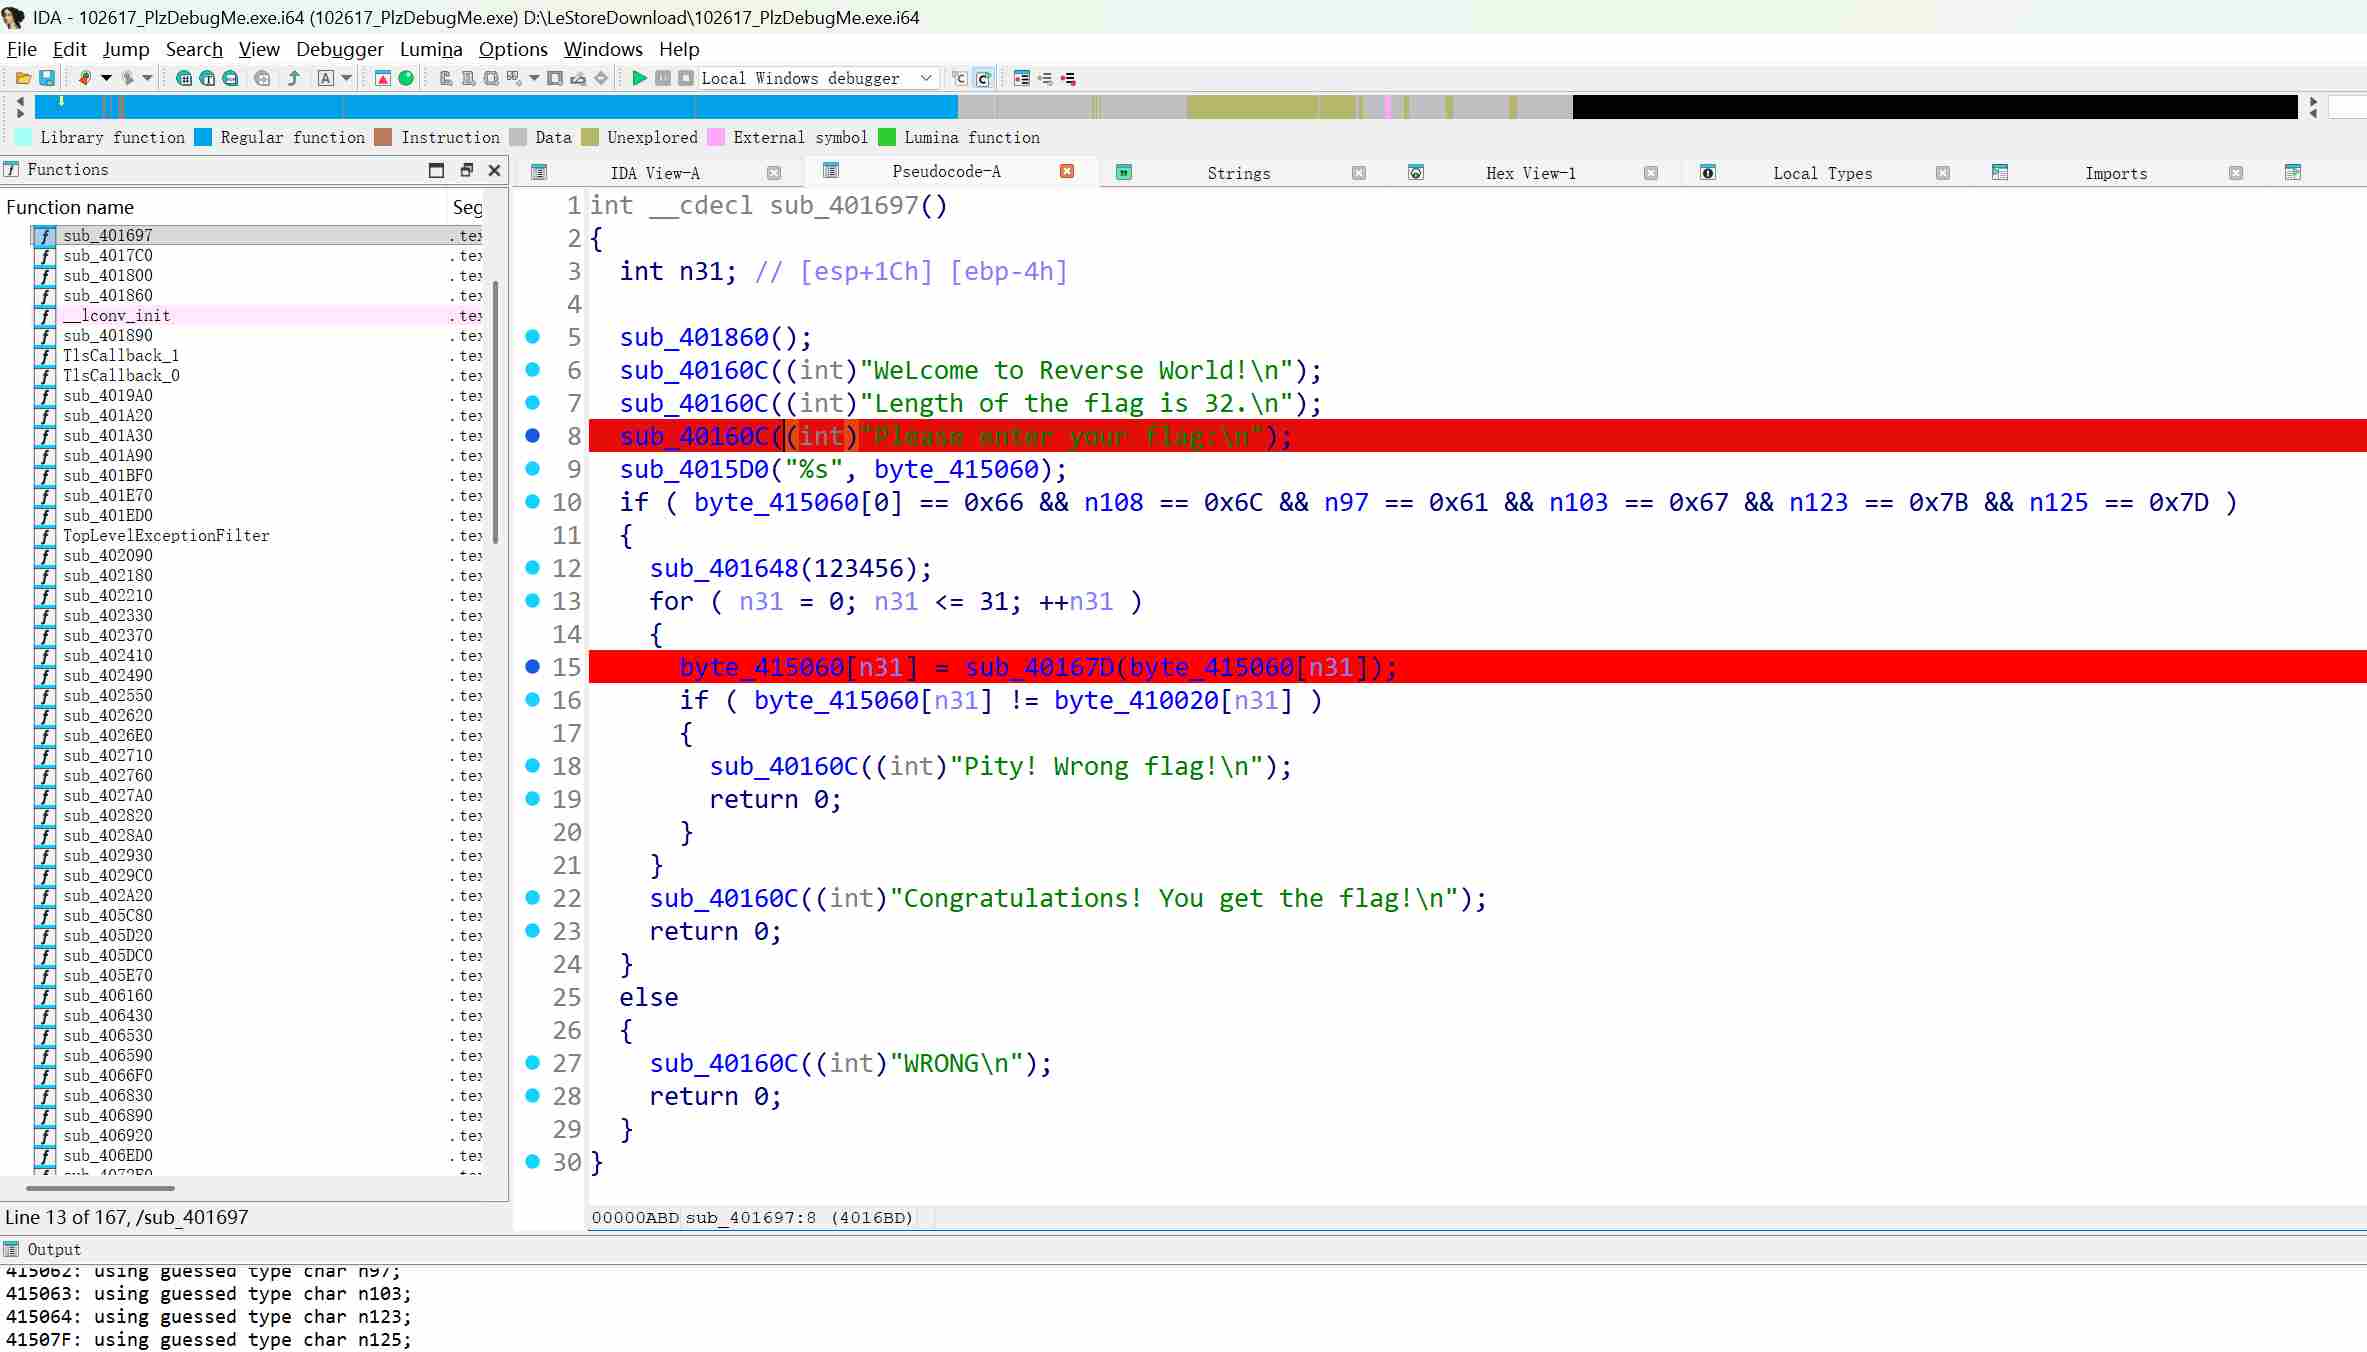Click the Strings view tab icon

[x=1124, y=173]
